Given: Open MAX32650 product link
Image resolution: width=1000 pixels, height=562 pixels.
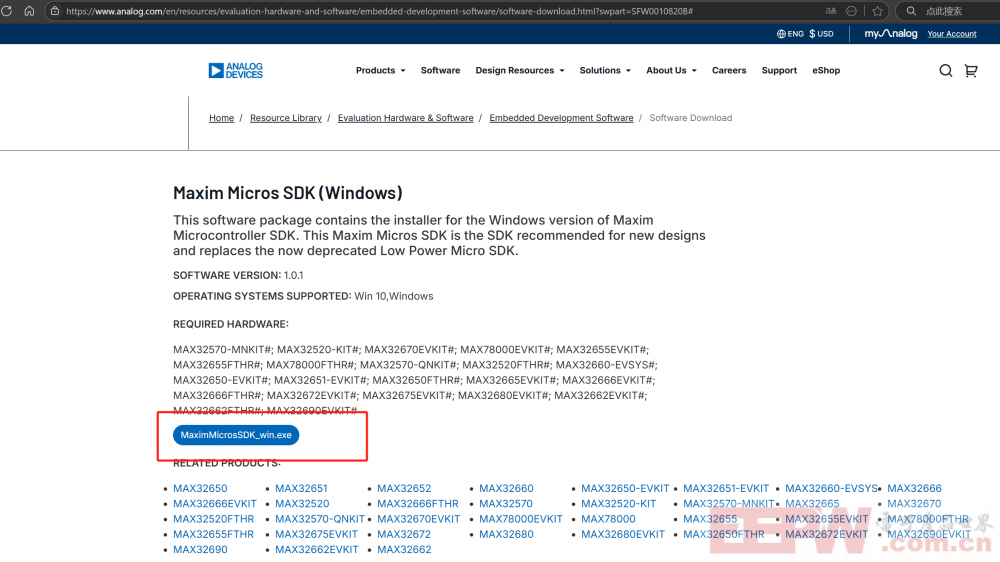Looking at the screenshot, I should (200, 489).
